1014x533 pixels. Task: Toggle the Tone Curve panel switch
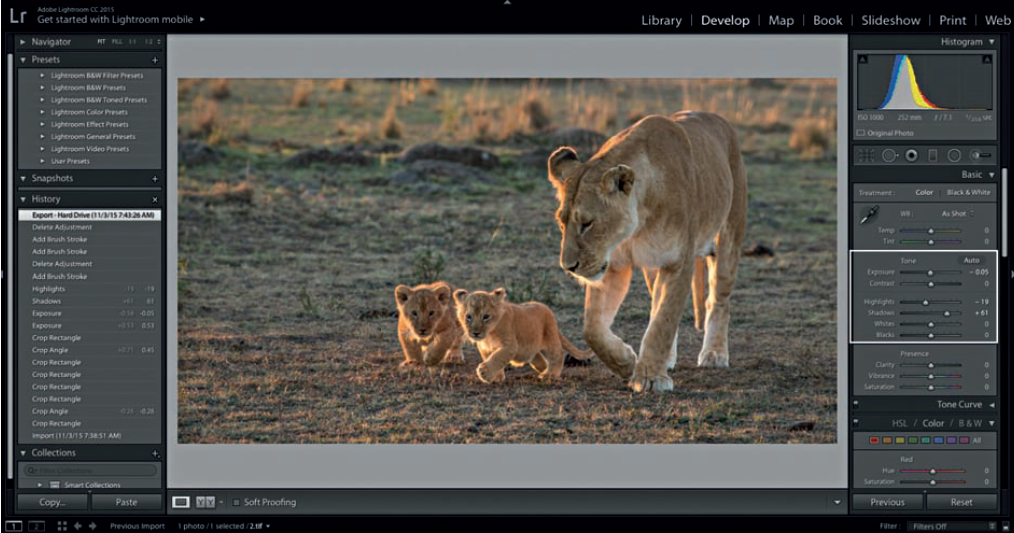(x=856, y=404)
